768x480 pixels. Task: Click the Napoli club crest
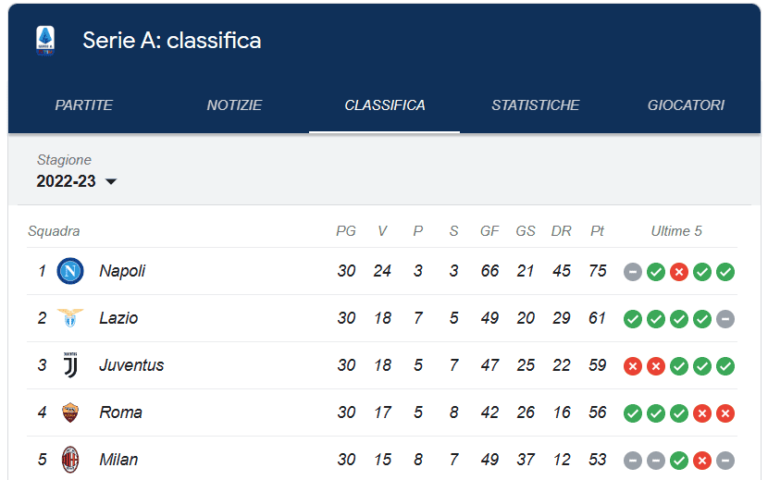click(70, 271)
